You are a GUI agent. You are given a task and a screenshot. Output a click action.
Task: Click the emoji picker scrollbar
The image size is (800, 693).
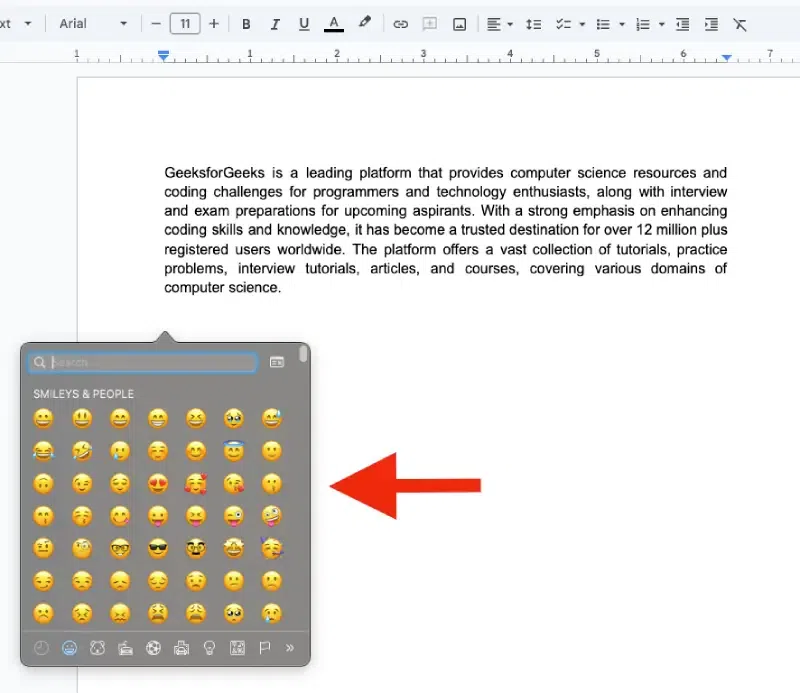[303, 354]
